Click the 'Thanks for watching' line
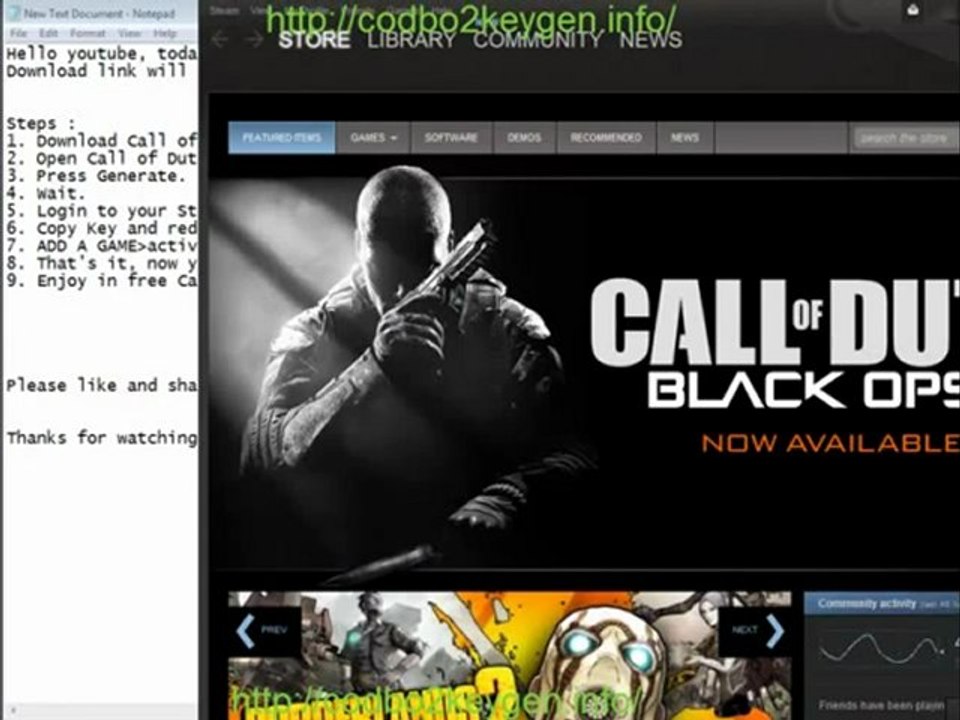Image resolution: width=960 pixels, height=720 pixels. click(x=101, y=438)
